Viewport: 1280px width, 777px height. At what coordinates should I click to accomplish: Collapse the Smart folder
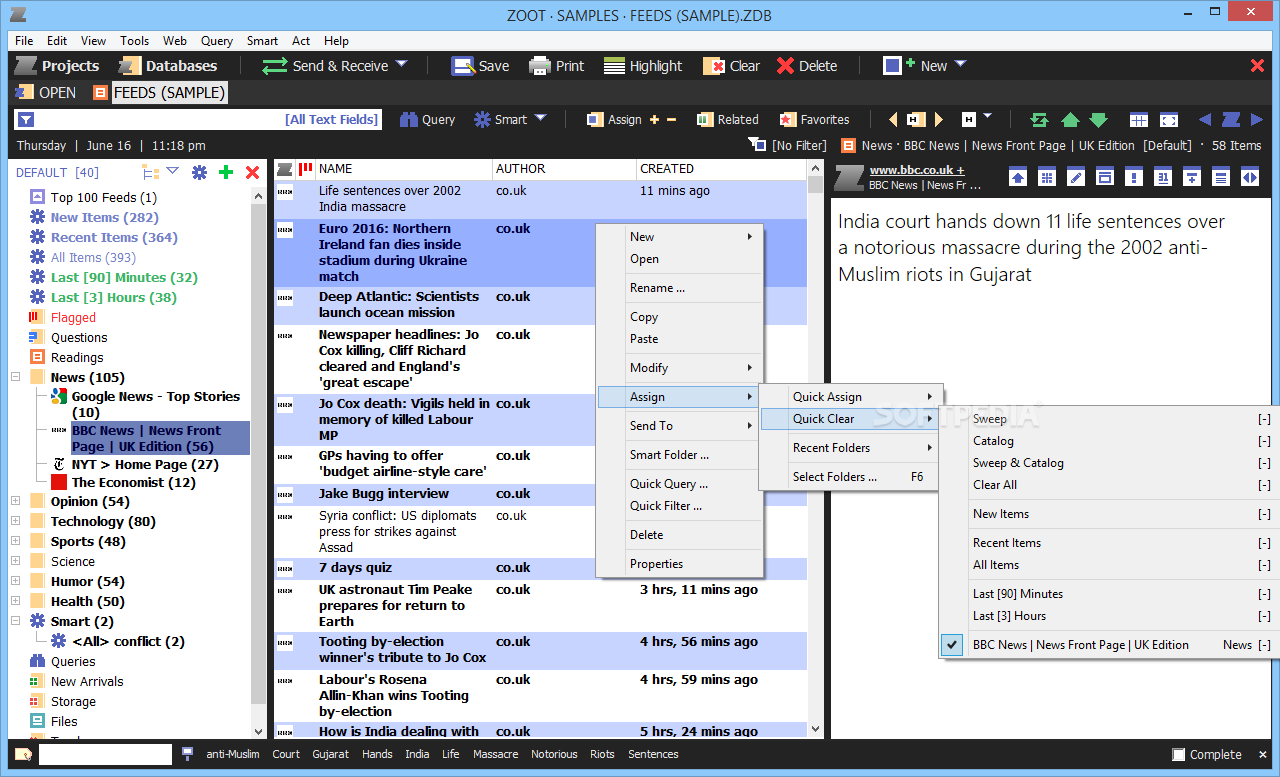15,622
